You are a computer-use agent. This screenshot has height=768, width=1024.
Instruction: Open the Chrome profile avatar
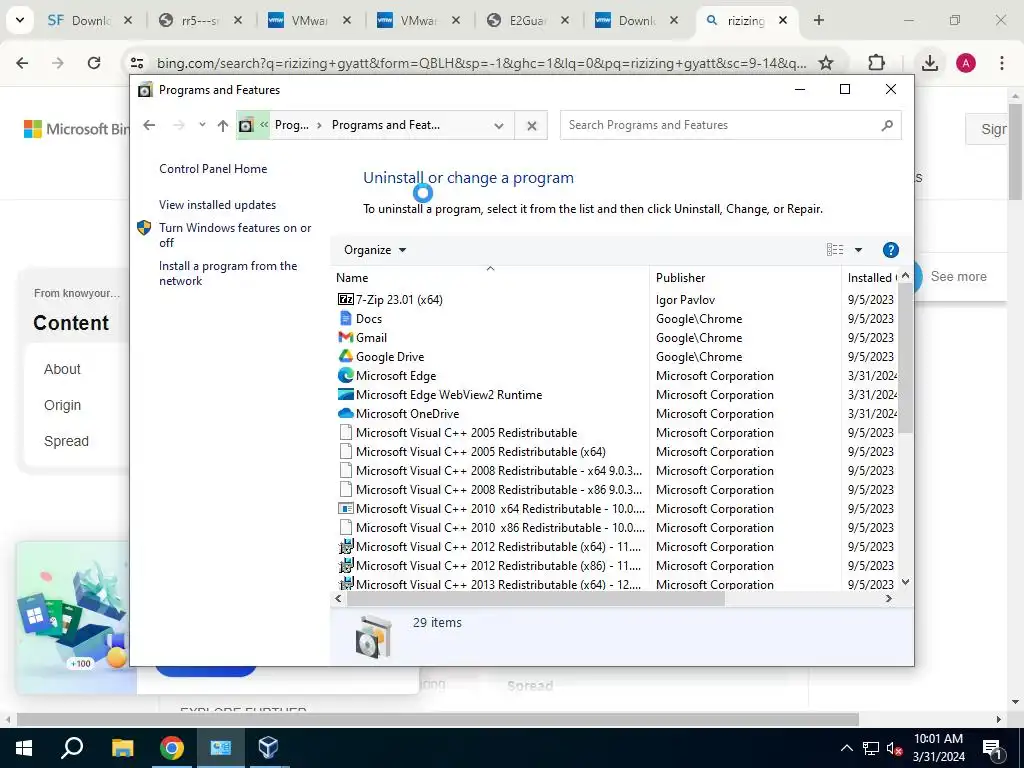coord(966,63)
